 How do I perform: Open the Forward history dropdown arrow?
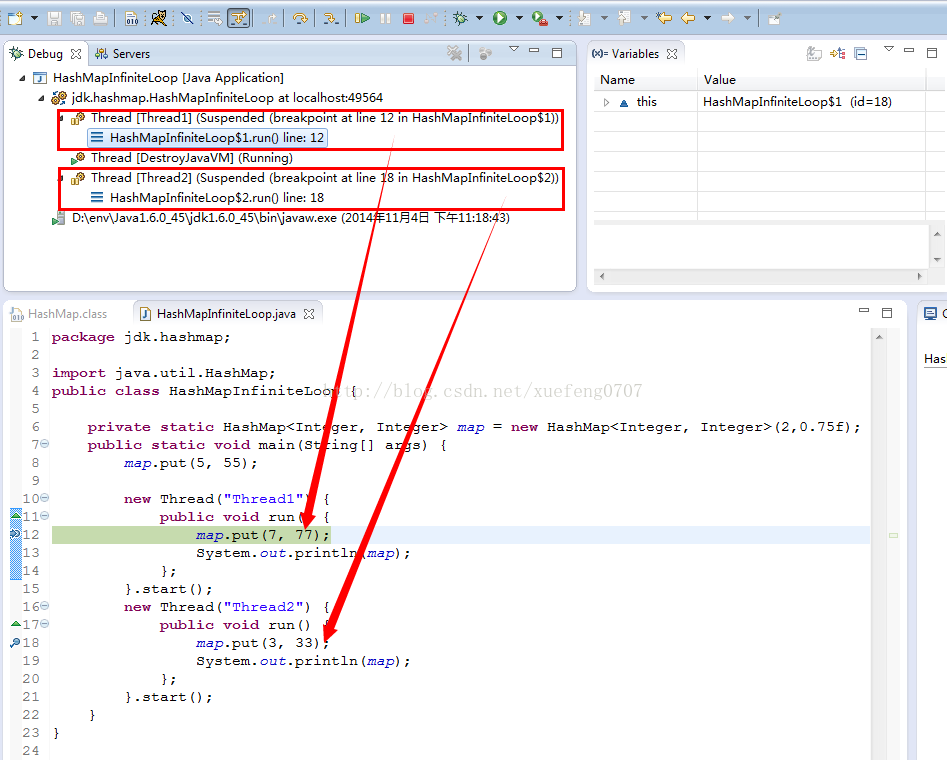(747, 18)
